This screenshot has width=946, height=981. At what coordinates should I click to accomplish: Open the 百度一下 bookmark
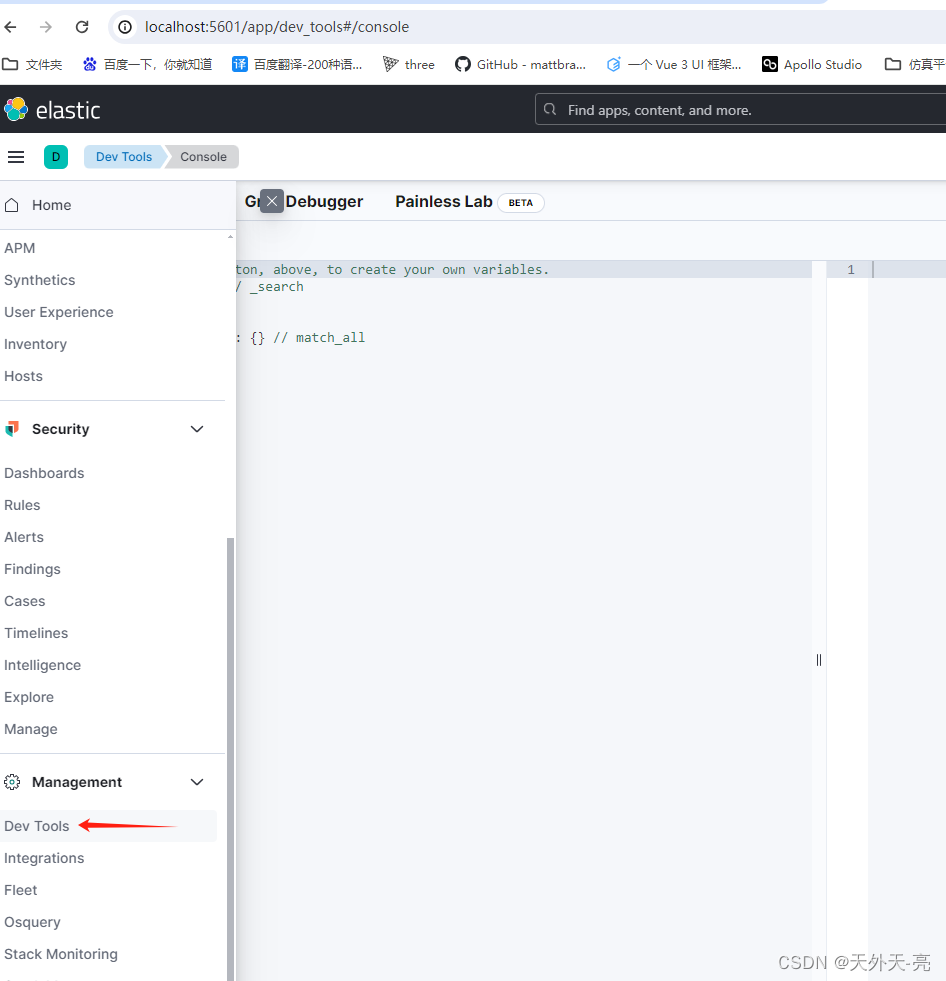tap(148, 64)
